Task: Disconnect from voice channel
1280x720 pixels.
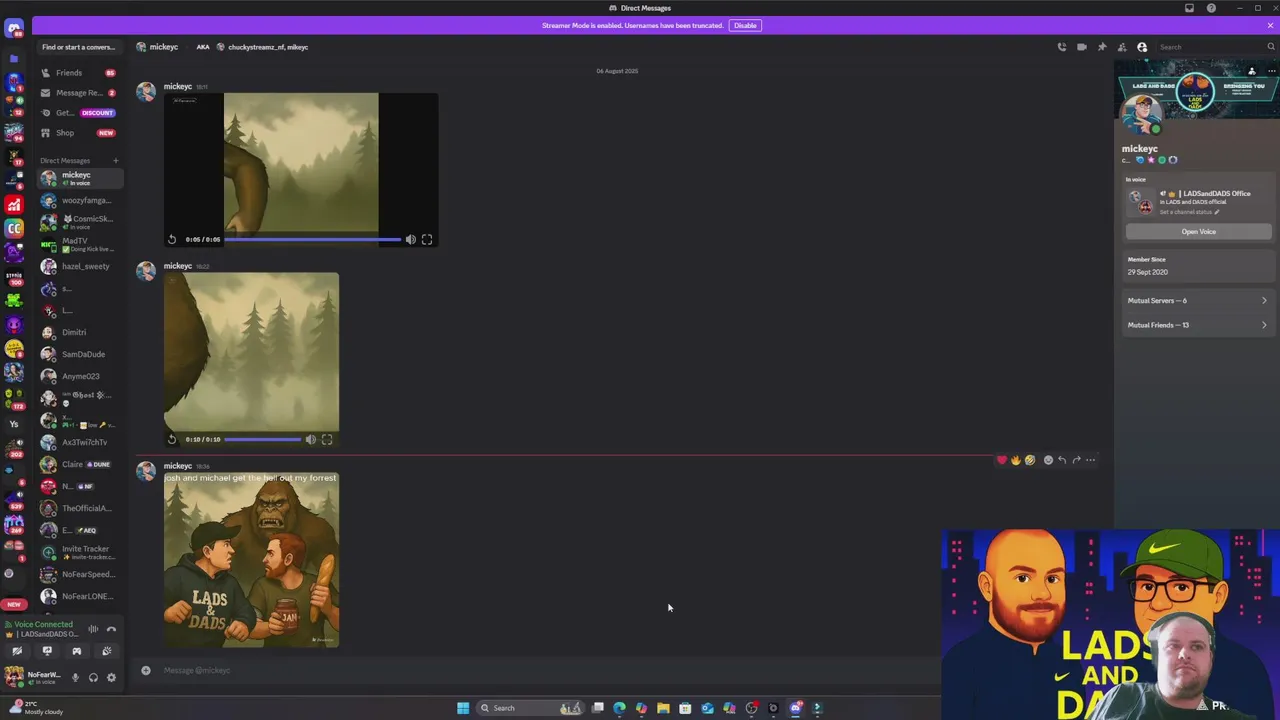Action: point(111,629)
